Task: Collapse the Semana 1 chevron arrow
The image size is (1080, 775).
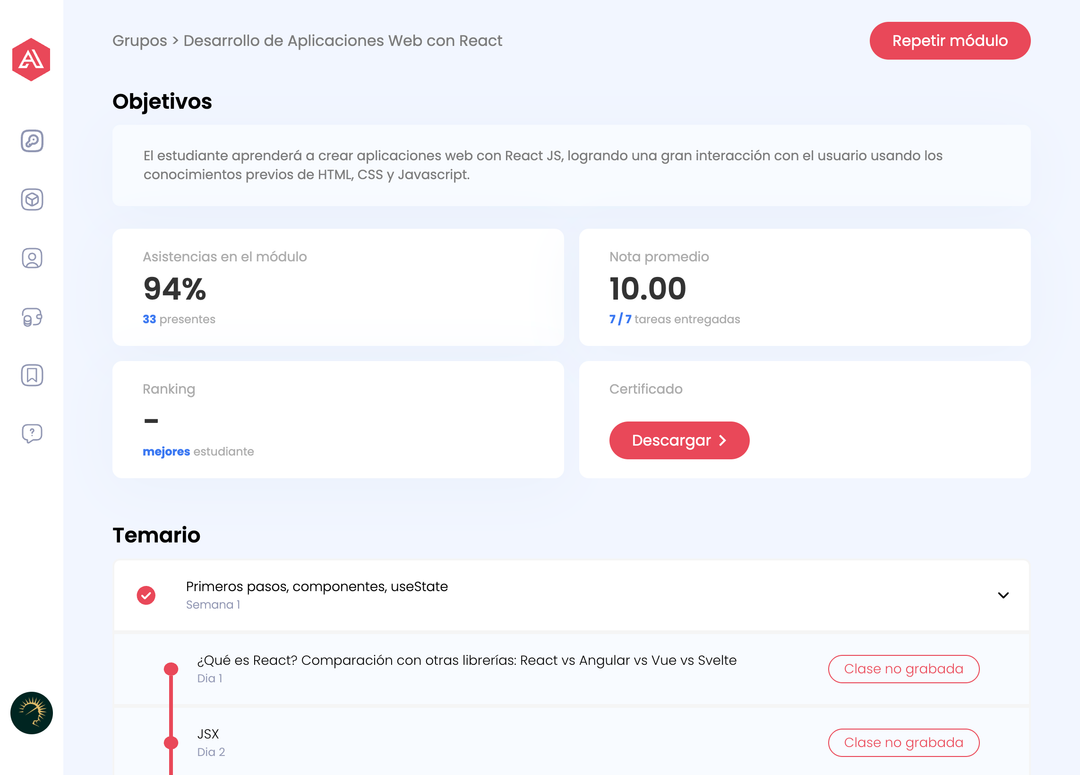Action: pyautogui.click(x=1003, y=595)
